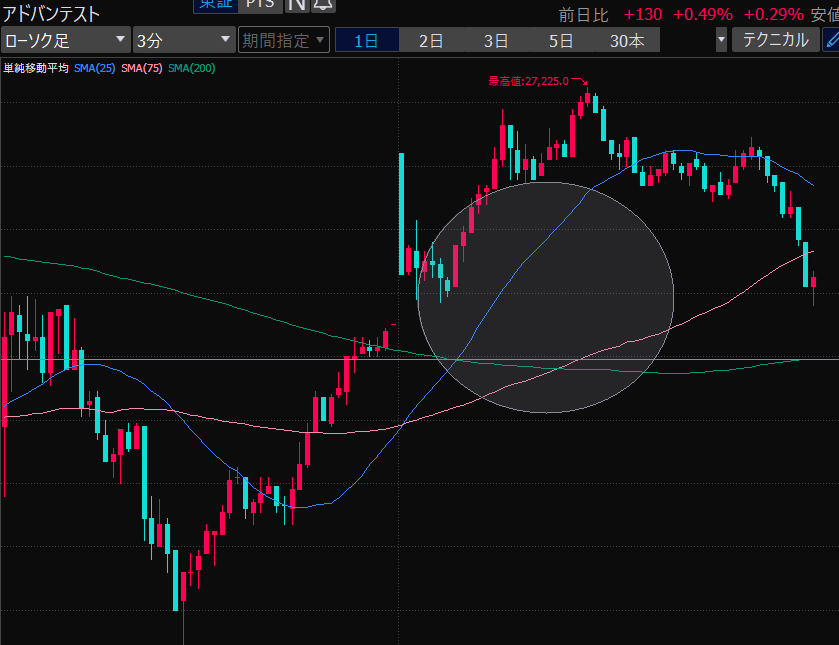Select the 1日 range tab
The image size is (839, 645).
click(x=366, y=41)
